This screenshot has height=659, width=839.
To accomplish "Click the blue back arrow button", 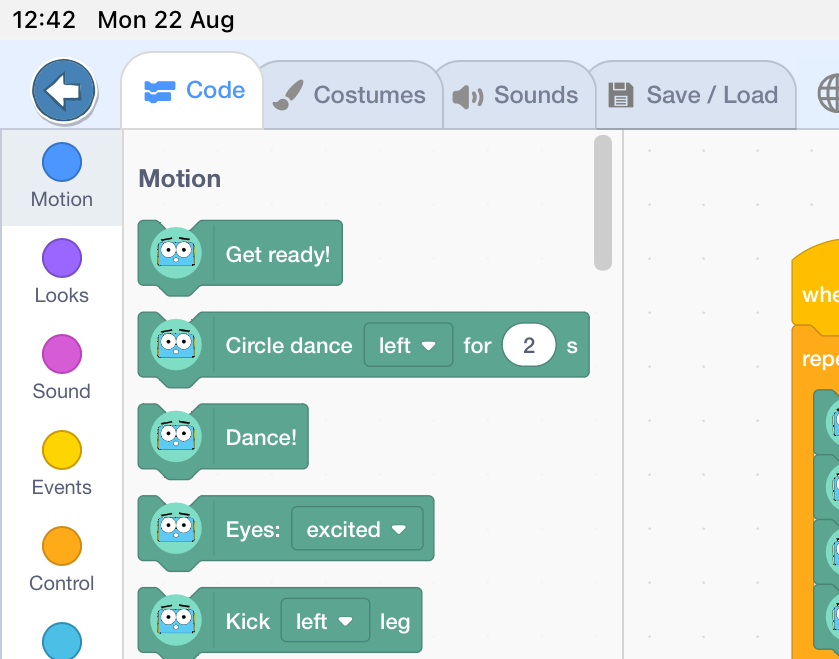I will [64, 92].
